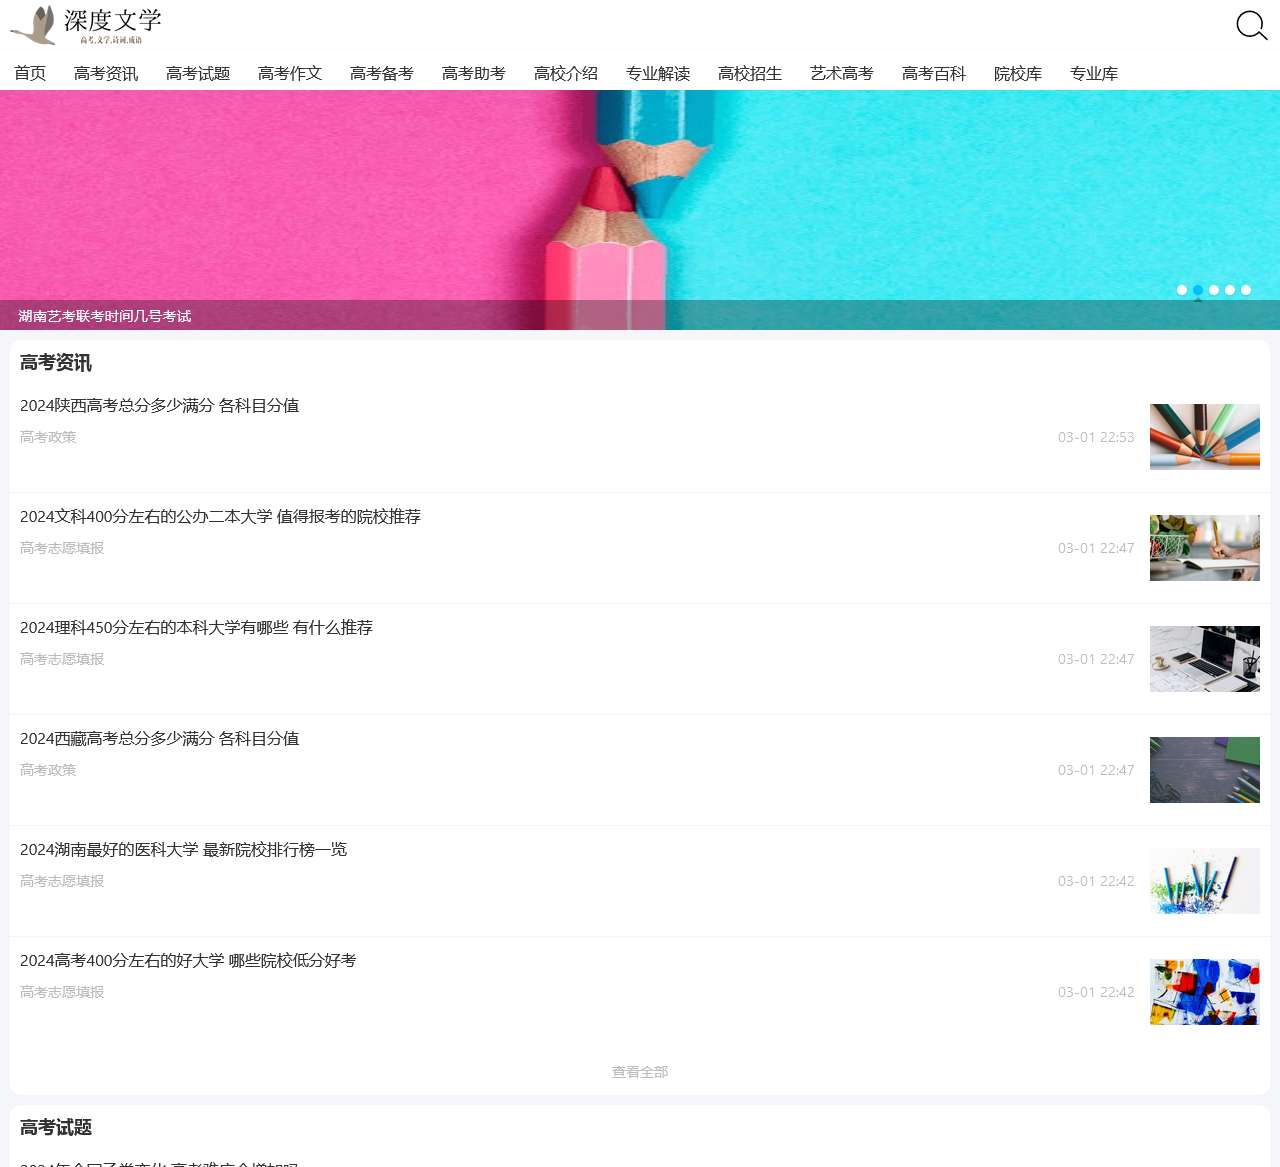Click the 高考试题 section heading
1280x1167 pixels.
pyautogui.click(x=54, y=1128)
